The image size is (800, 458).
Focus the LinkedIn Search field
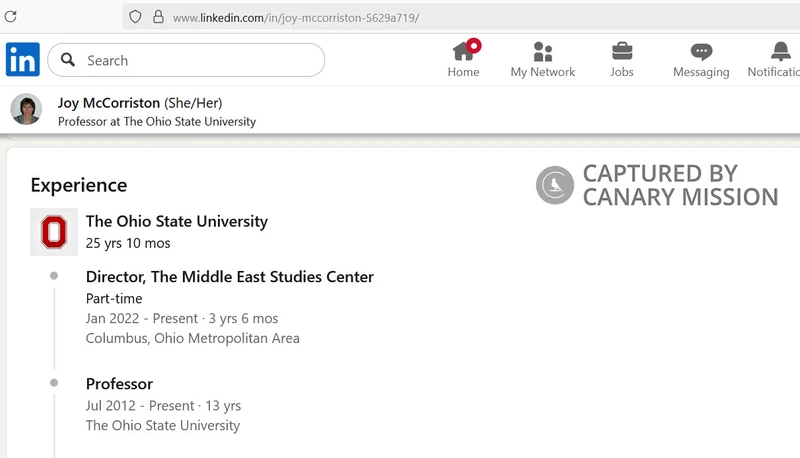tap(186, 60)
